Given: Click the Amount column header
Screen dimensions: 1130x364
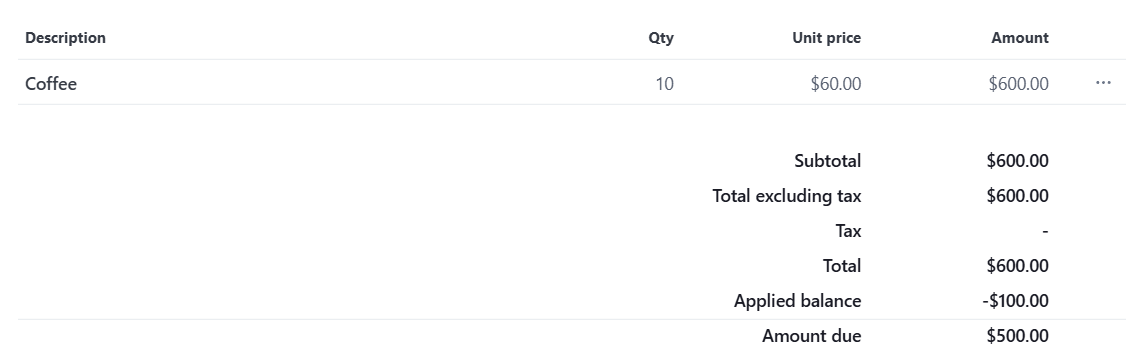Looking at the screenshot, I should point(1020,37).
